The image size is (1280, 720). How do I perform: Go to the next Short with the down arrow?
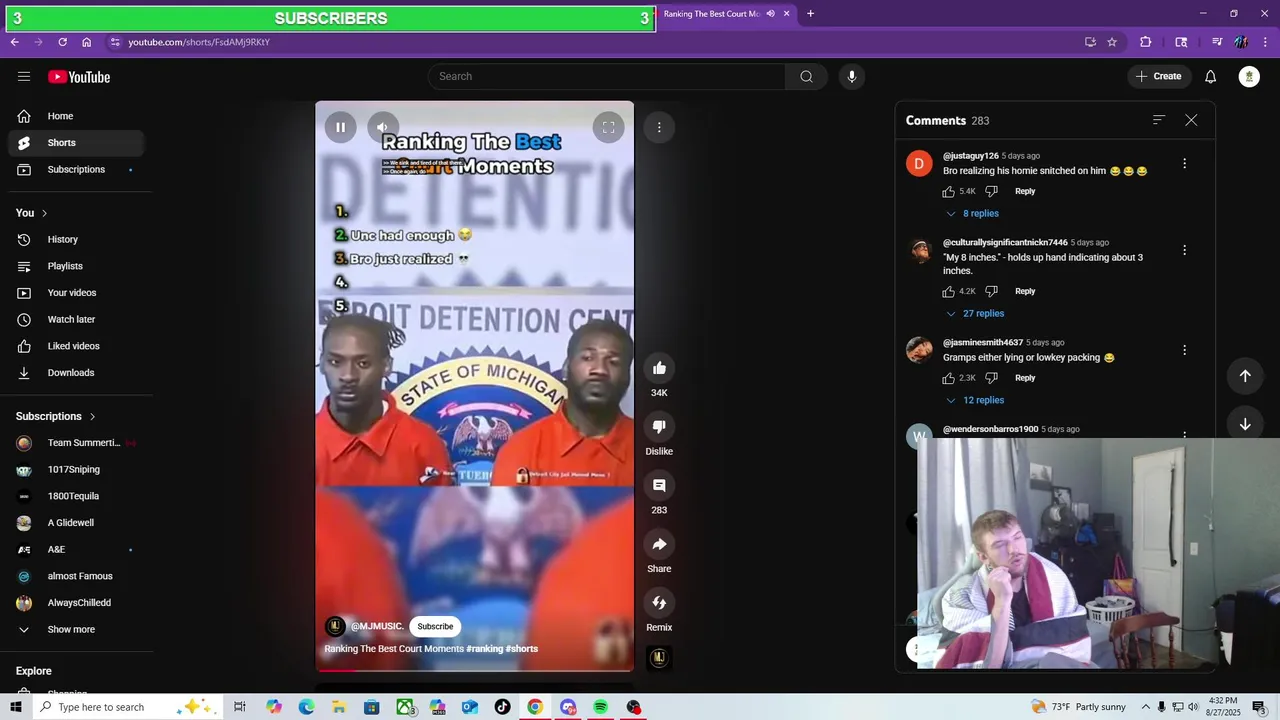[x=1245, y=424]
